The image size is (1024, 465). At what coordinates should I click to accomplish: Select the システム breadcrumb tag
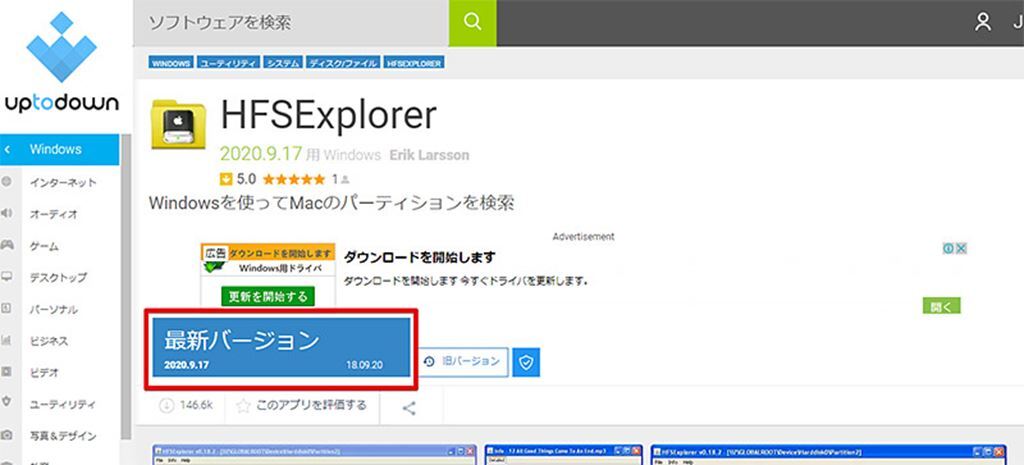(x=283, y=63)
